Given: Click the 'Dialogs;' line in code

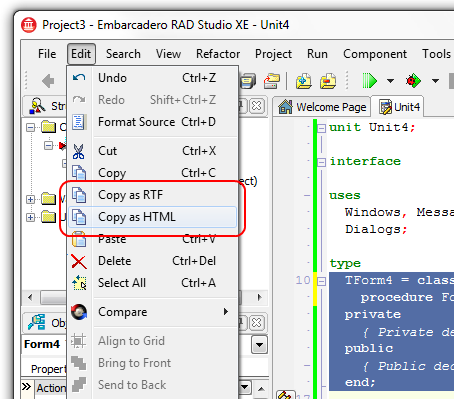Looking at the screenshot, I should pos(376,229).
